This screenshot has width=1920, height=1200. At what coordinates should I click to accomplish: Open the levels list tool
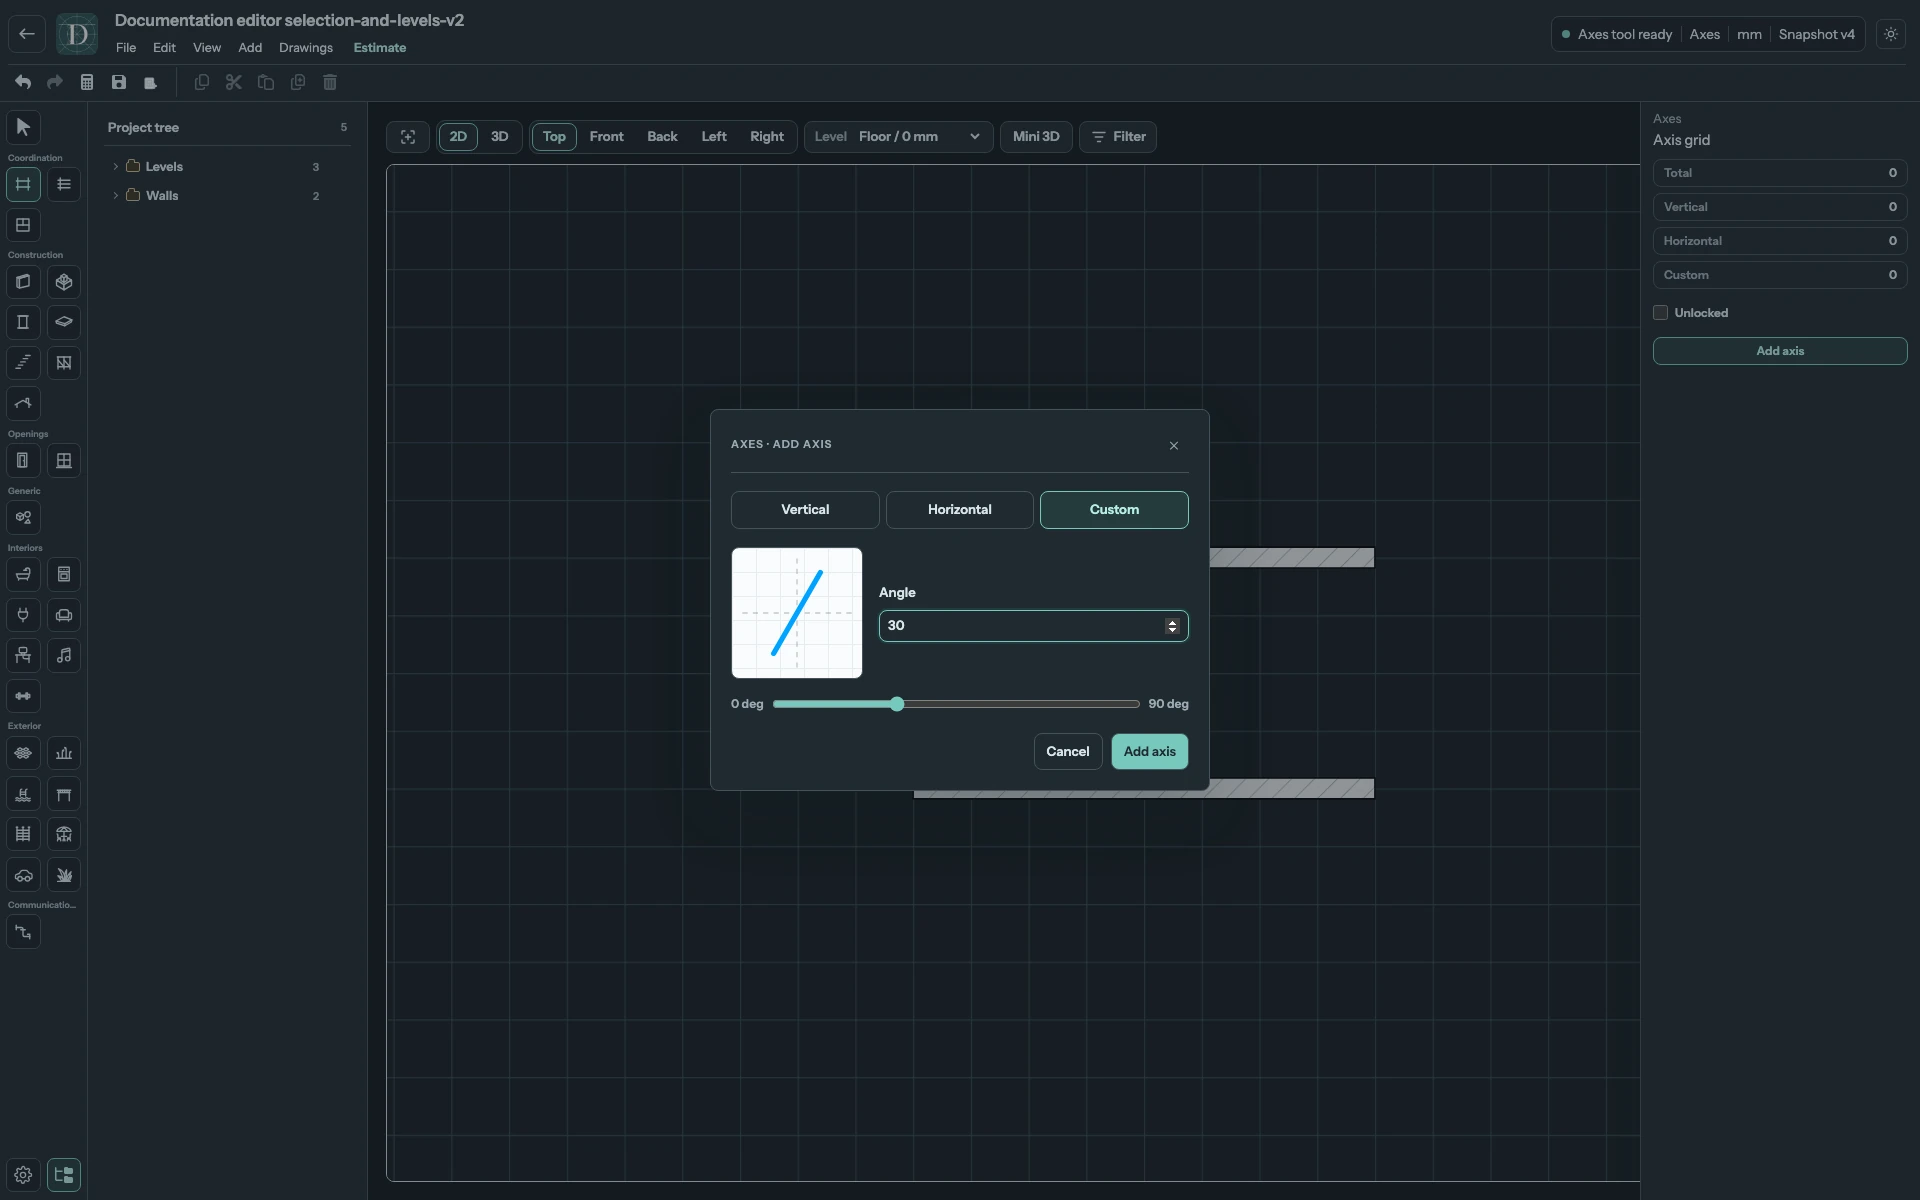64,184
